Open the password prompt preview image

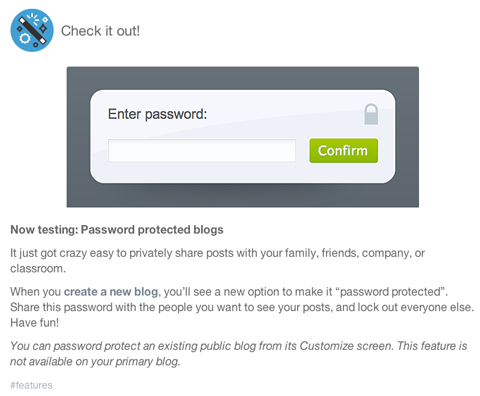(x=243, y=137)
